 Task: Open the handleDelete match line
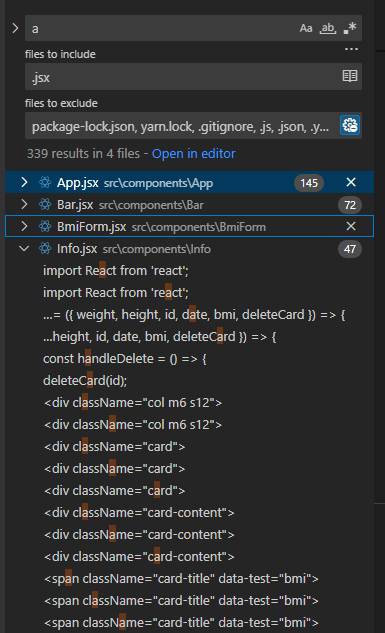coord(125,358)
